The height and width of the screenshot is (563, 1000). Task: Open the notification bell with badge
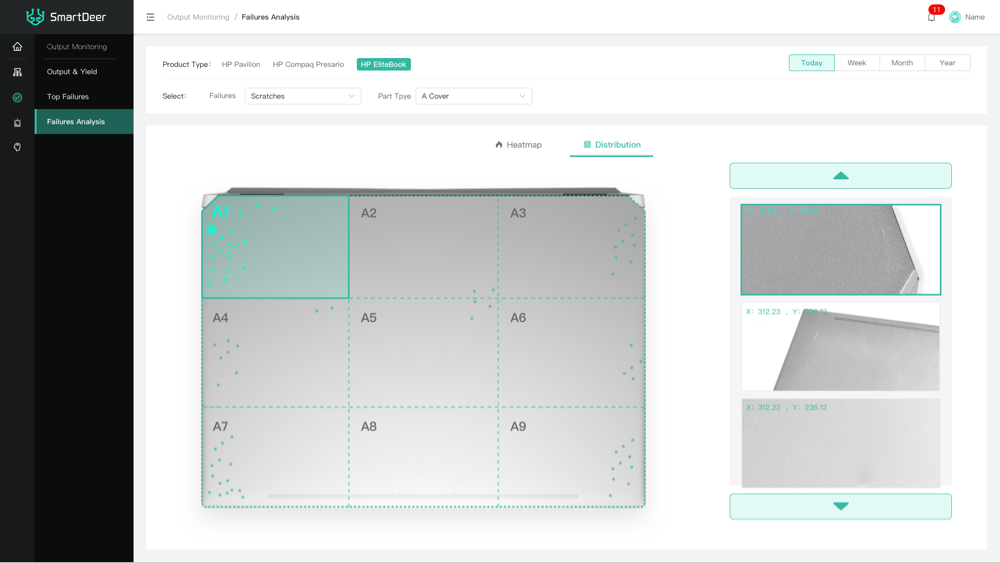931,17
